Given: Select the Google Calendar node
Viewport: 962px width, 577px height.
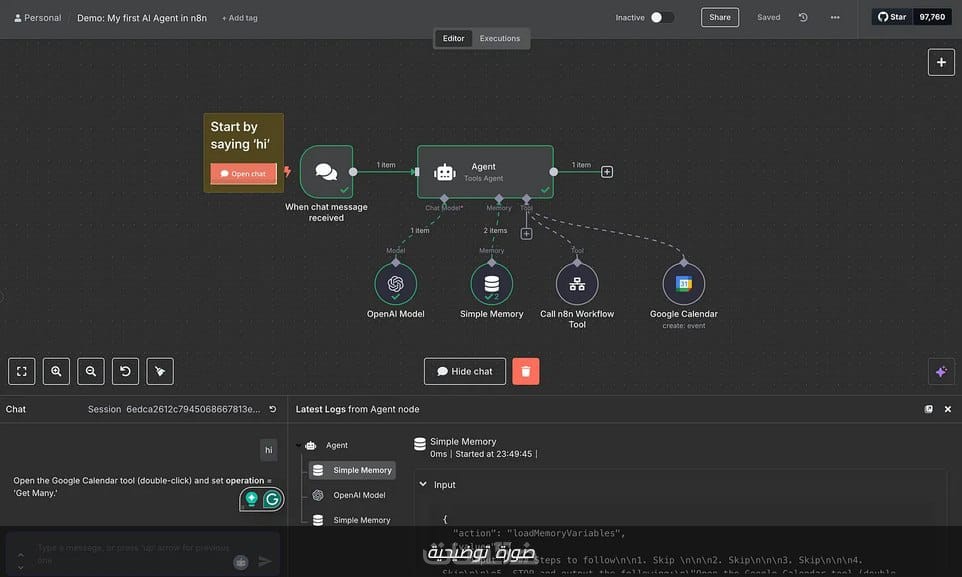Looking at the screenshot, I should [x=683, y=284].
